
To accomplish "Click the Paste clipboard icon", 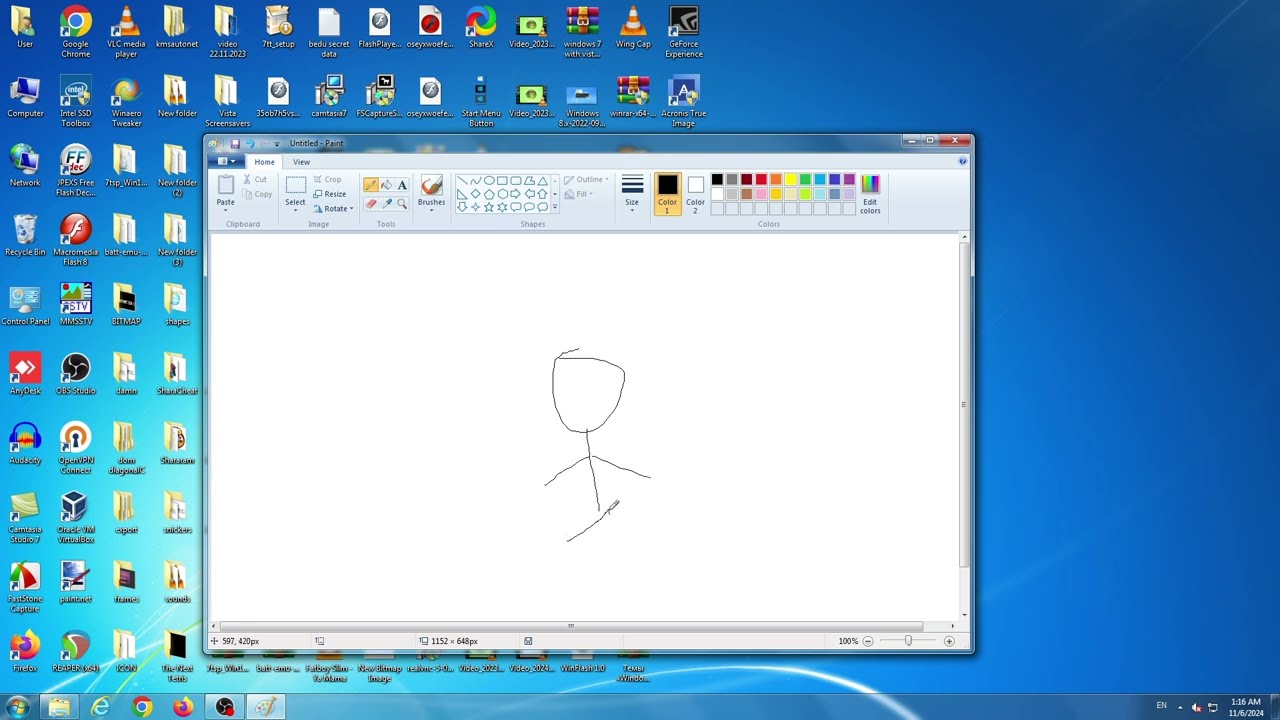I will coord(226,185).
